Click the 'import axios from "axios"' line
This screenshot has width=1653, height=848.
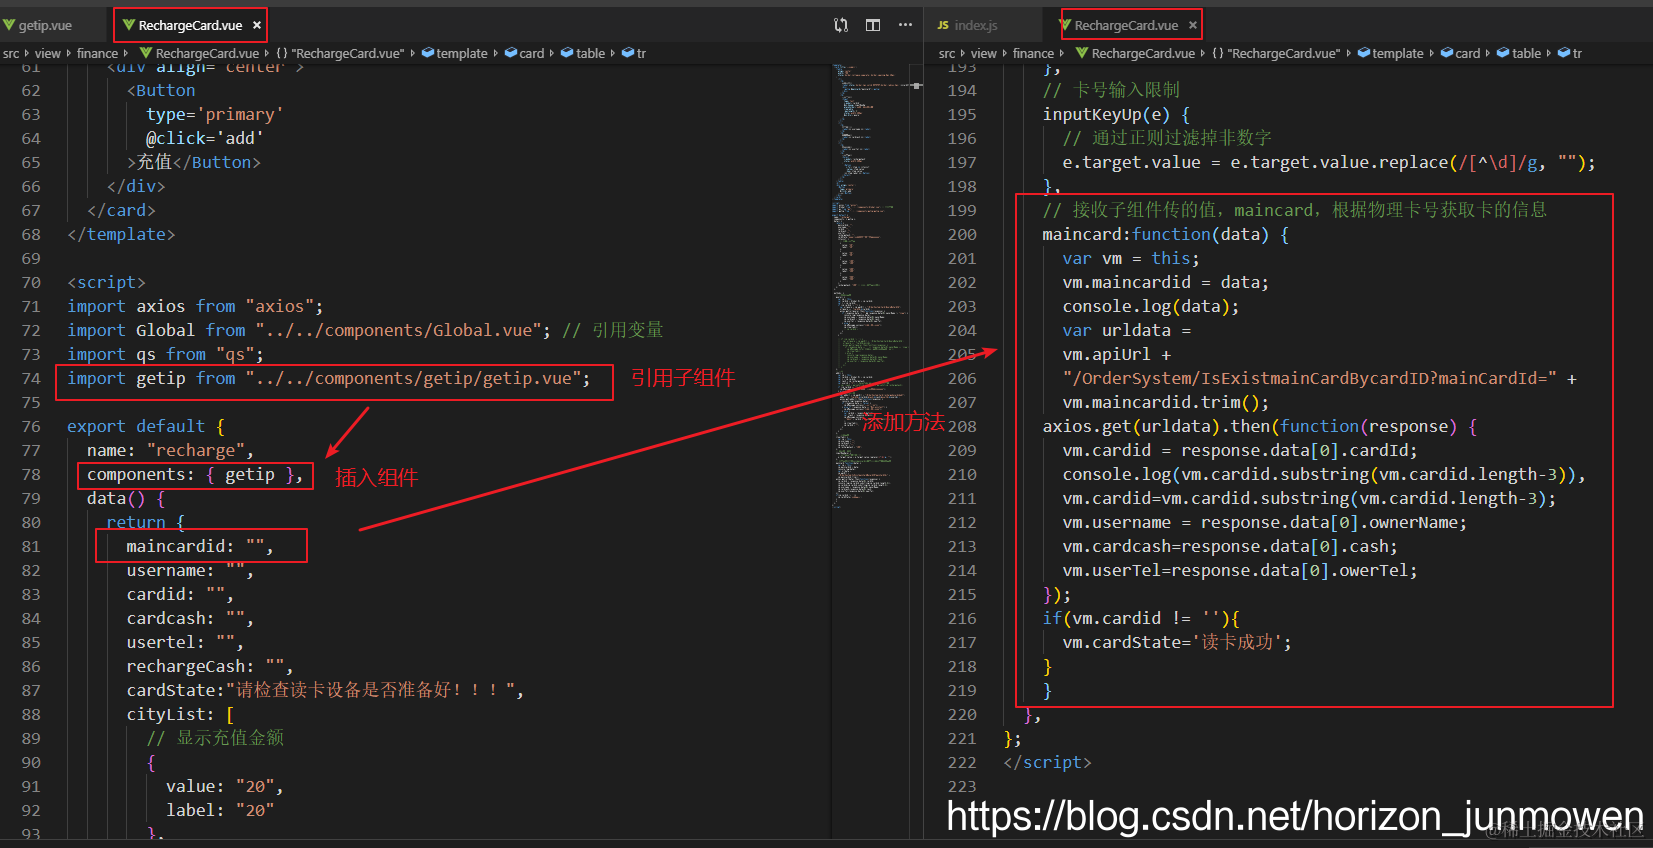pos(194,306)
